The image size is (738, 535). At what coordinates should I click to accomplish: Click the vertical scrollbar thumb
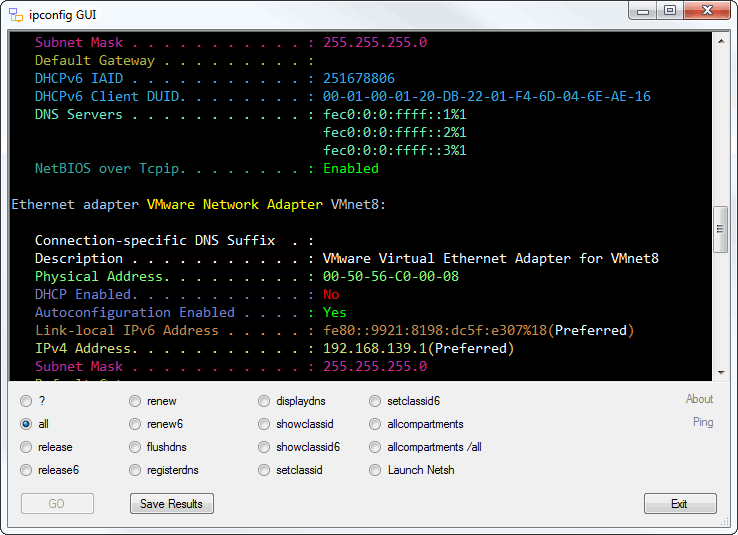(x=721, y=229)
